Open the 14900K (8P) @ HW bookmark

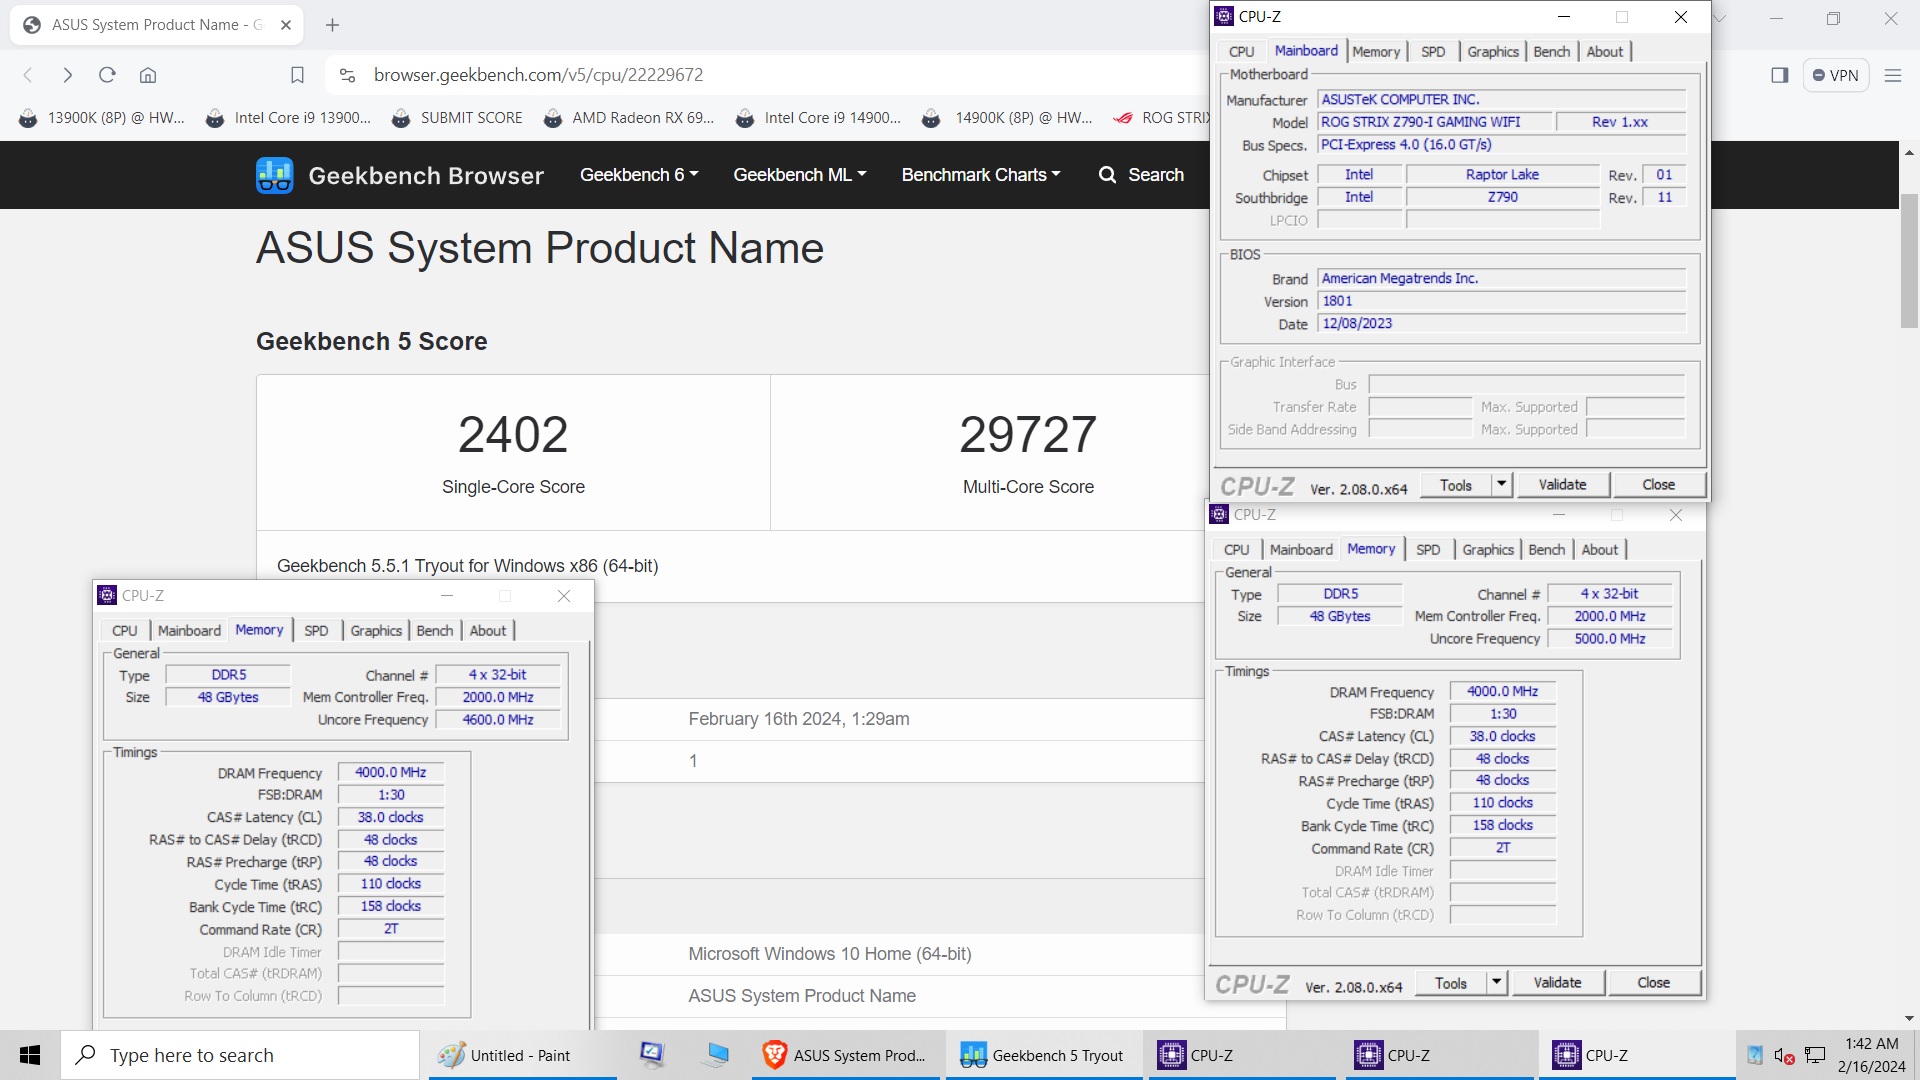(1008, 118)
